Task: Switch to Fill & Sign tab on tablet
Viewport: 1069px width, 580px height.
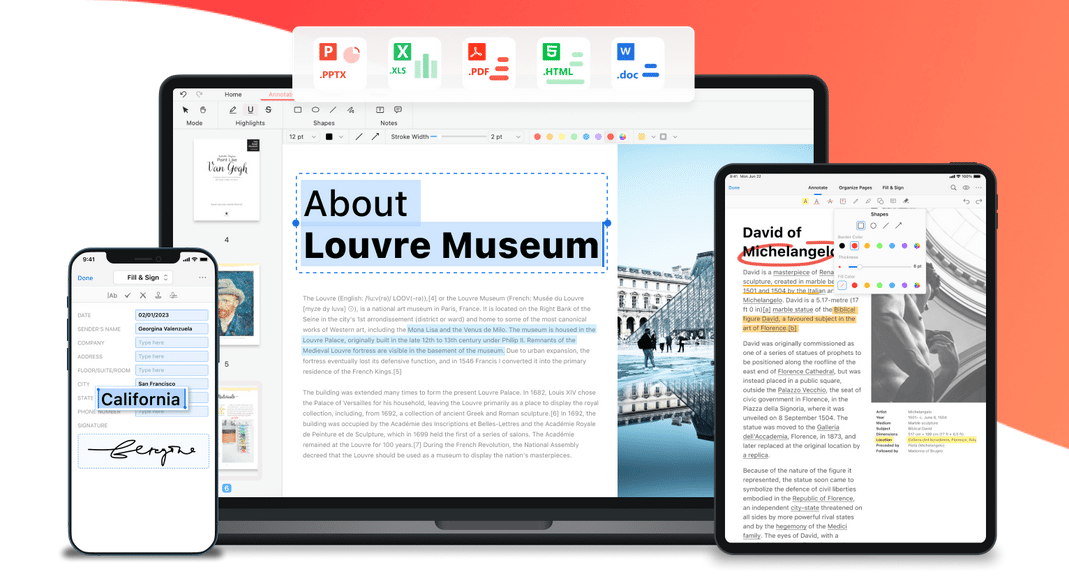Action: (x=893, y=187)
